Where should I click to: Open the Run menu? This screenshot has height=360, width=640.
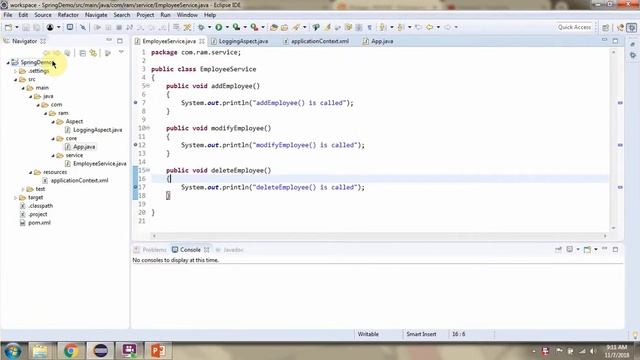(165, 15)
